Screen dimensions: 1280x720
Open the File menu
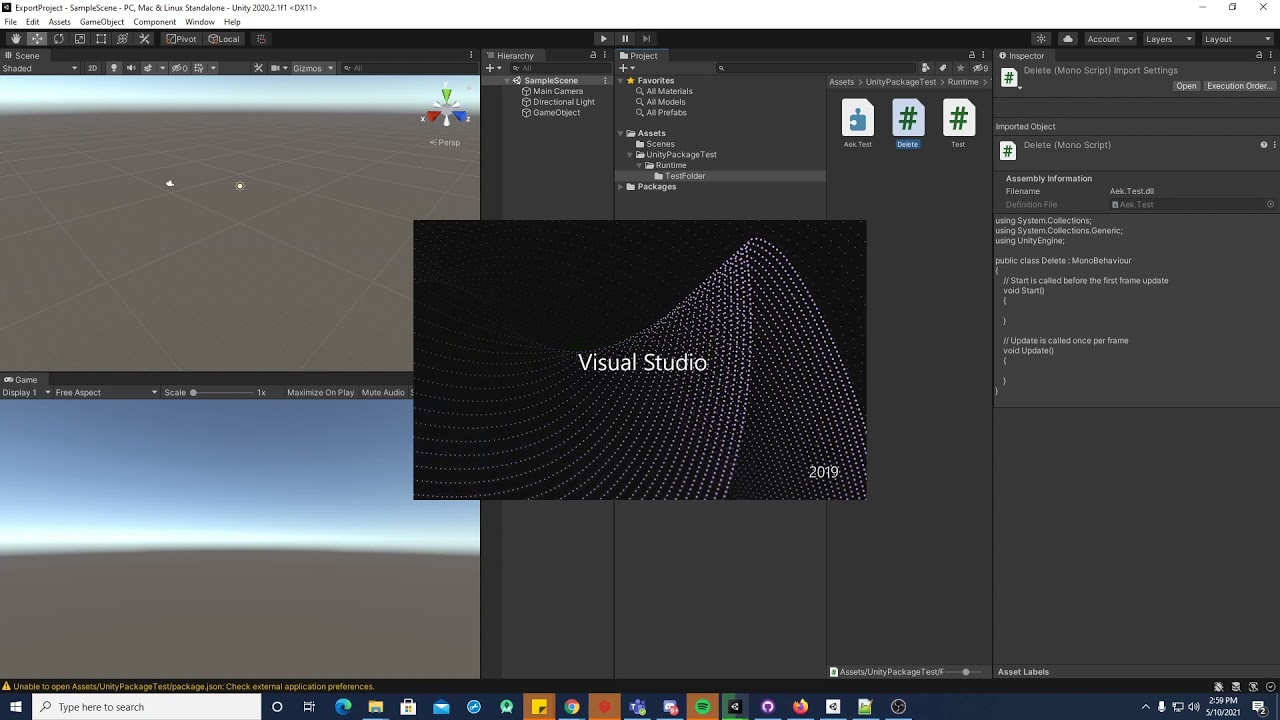coord(10,22)
